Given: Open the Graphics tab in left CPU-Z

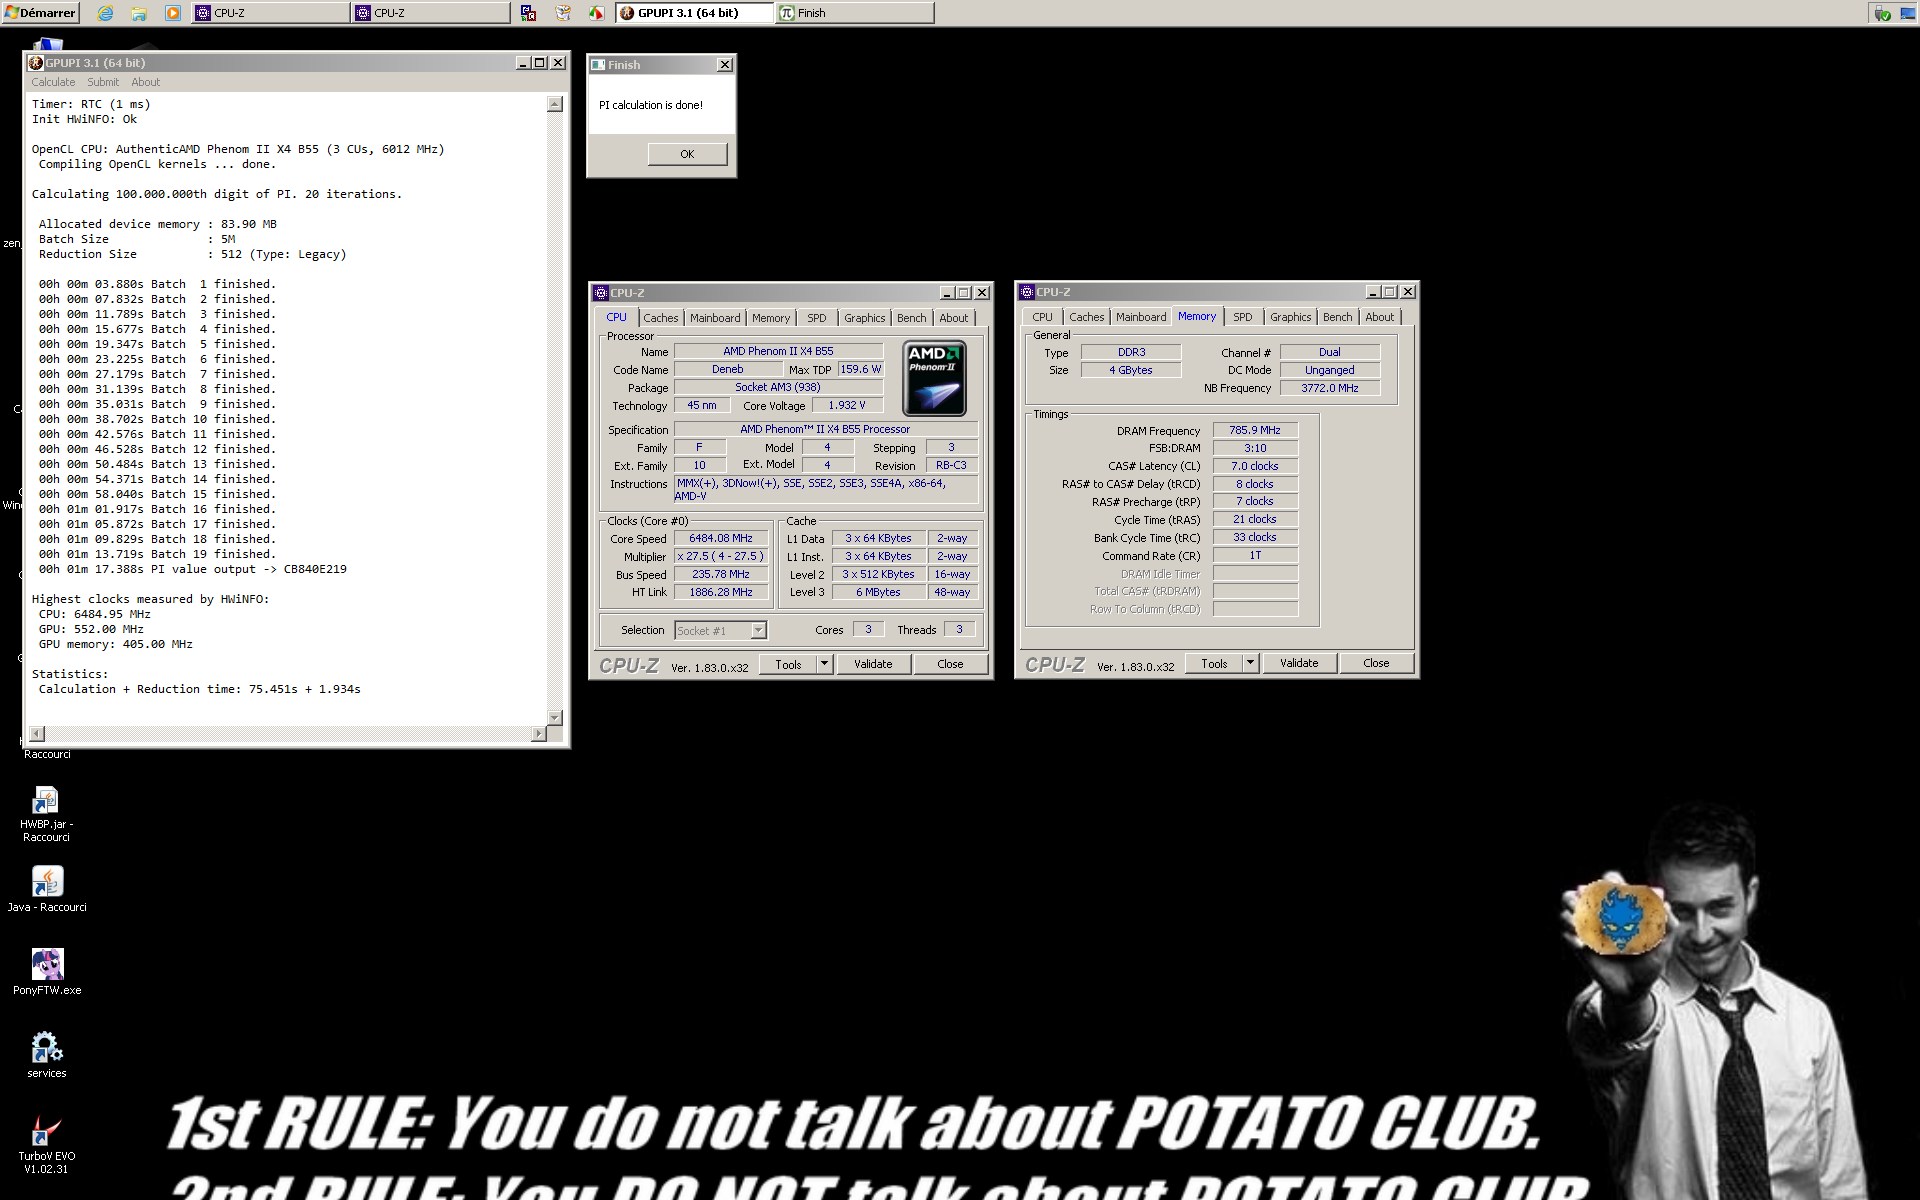Looking at the screenshot, I should pos(864,318).
